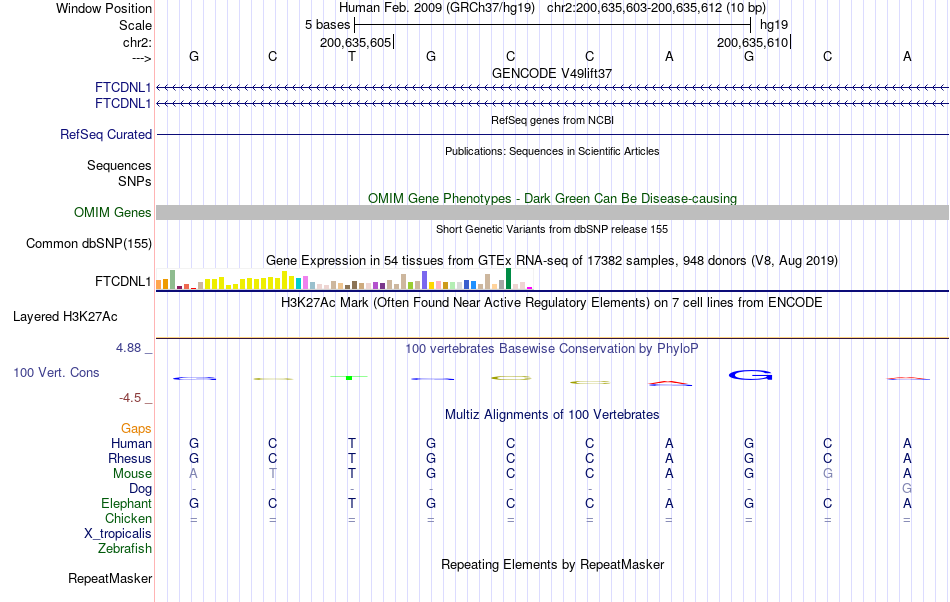Select the Scale label
The width and height of the screenshot is (950, 602).
[x=135, y=25]
